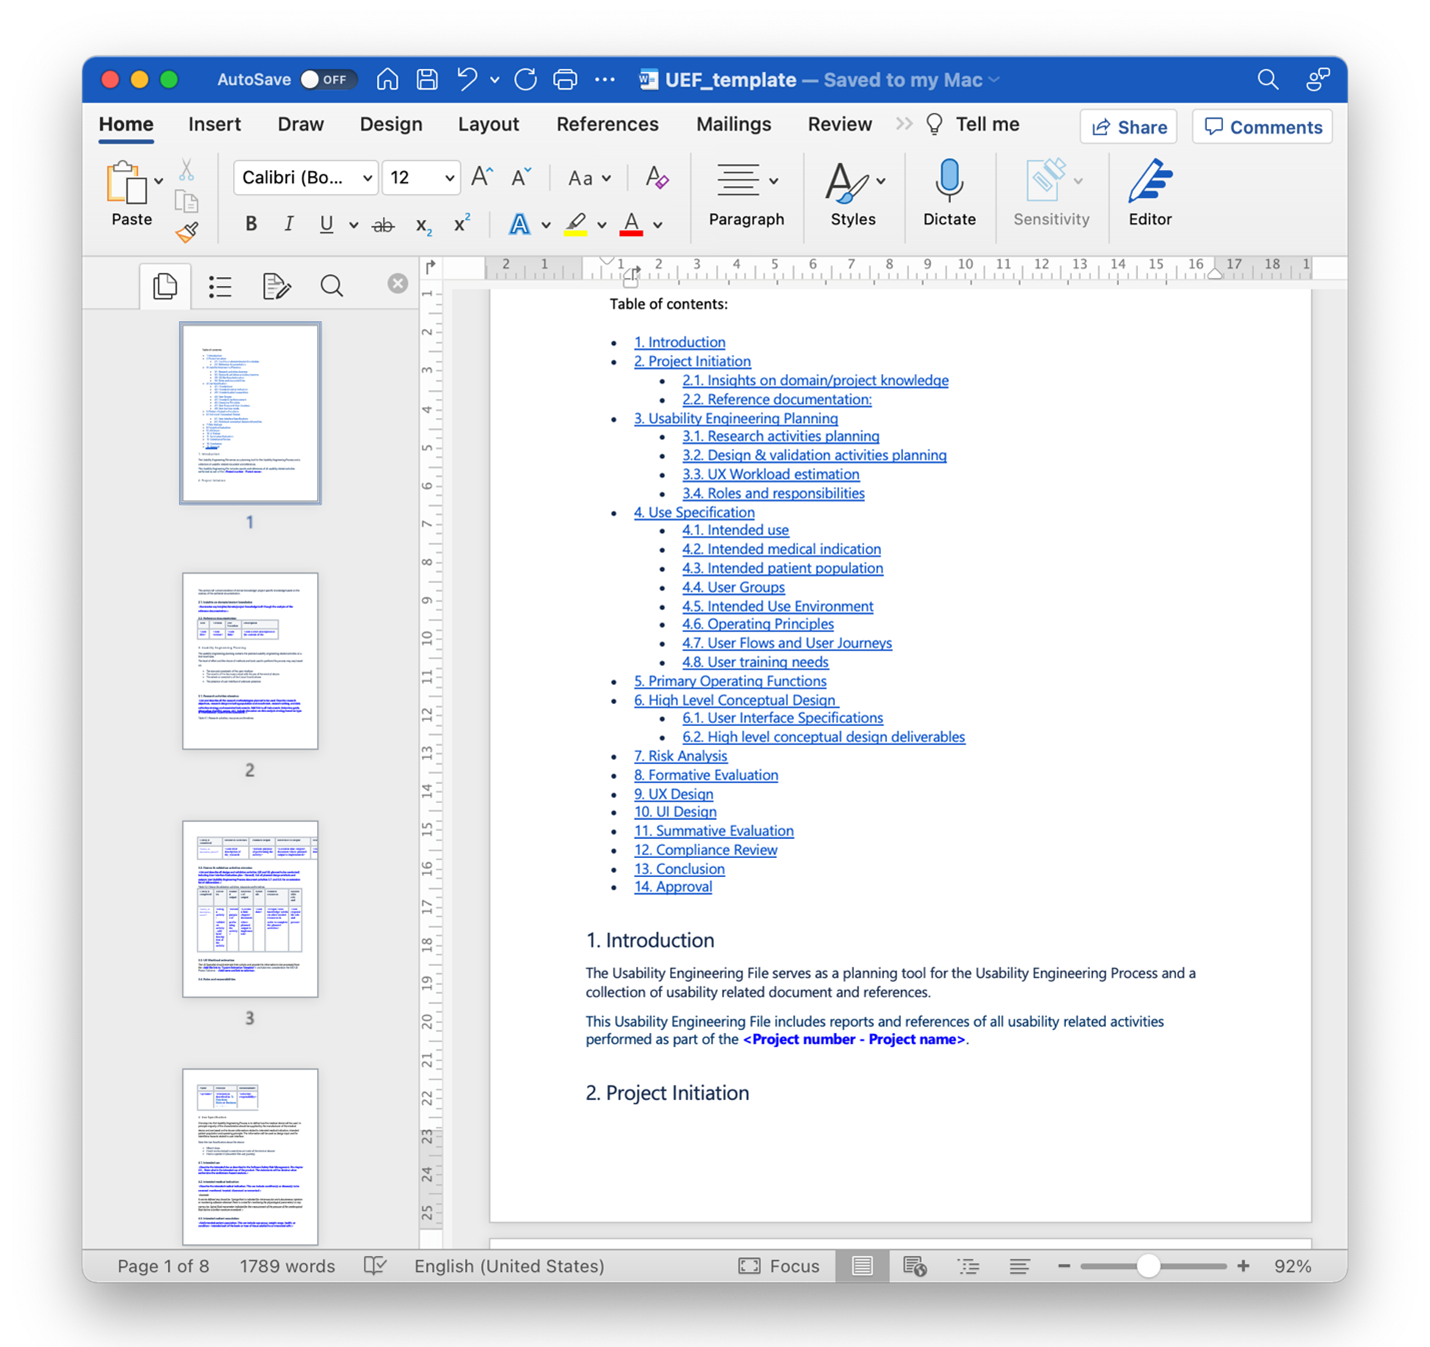
Task: Click the Print icon in the toolbar
Action: pos(565,78)
